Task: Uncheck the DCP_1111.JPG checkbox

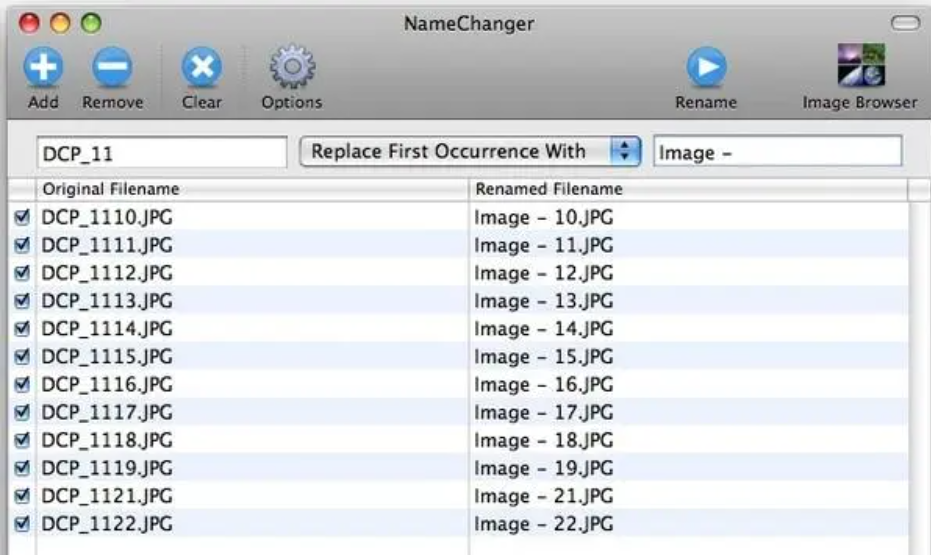Action: pyautogui.click(x=23, y=245)
